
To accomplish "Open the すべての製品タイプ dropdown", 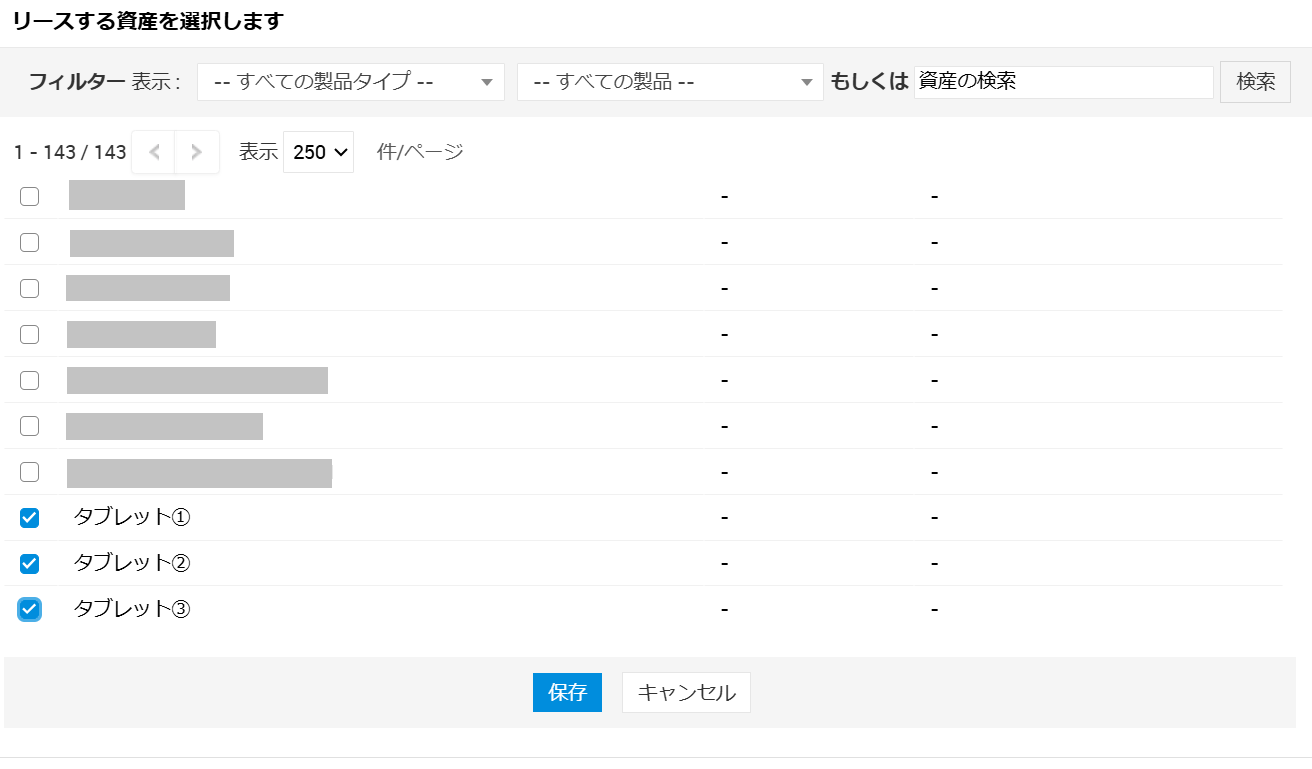I will click(351, 82).
